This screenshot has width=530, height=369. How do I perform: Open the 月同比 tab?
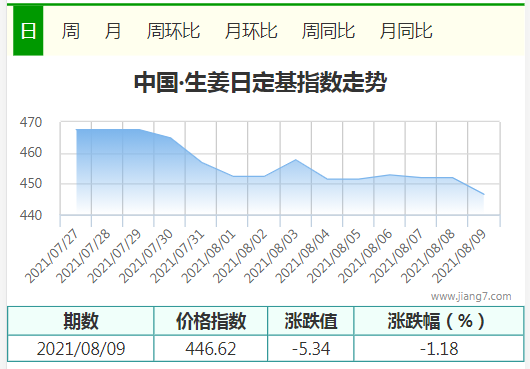pos(406,31)
